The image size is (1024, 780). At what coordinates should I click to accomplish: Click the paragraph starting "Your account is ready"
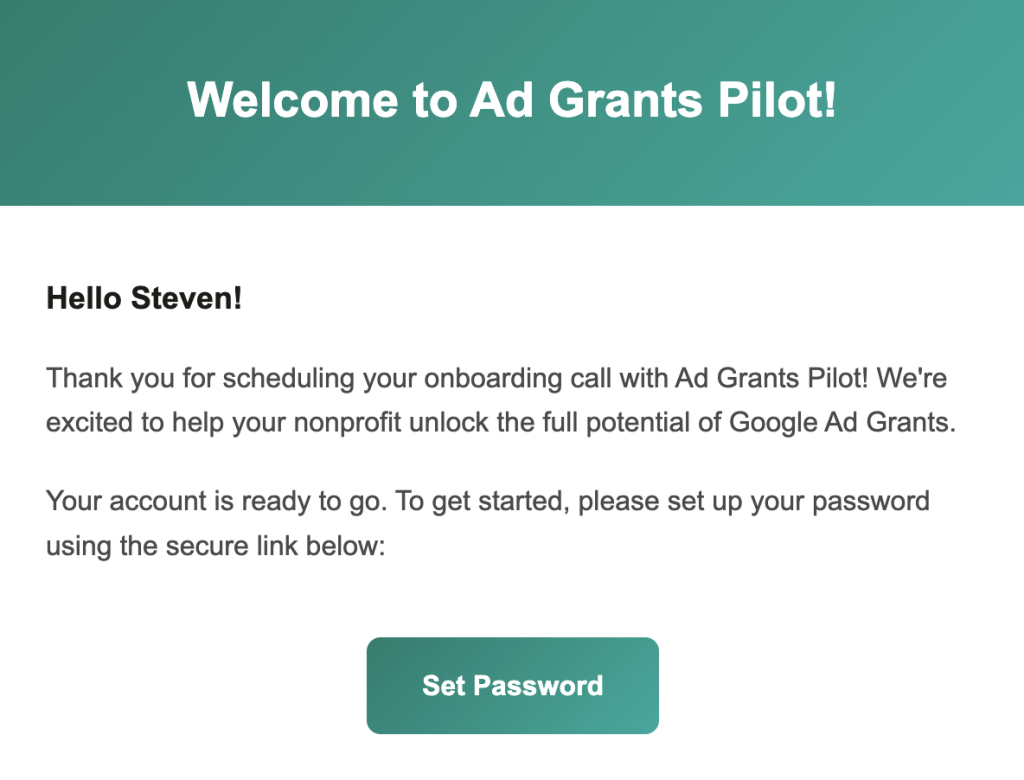488,521
